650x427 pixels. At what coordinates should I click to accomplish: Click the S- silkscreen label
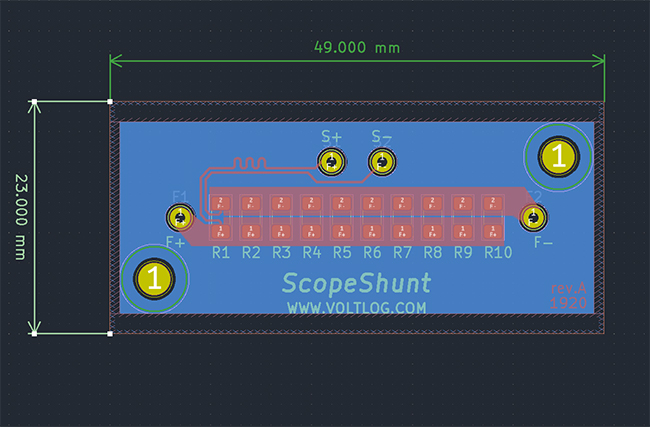[381, 136]
